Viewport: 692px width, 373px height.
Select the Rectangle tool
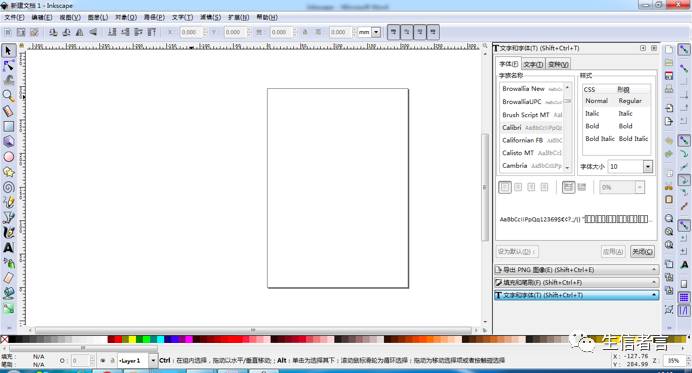point(8,127)
